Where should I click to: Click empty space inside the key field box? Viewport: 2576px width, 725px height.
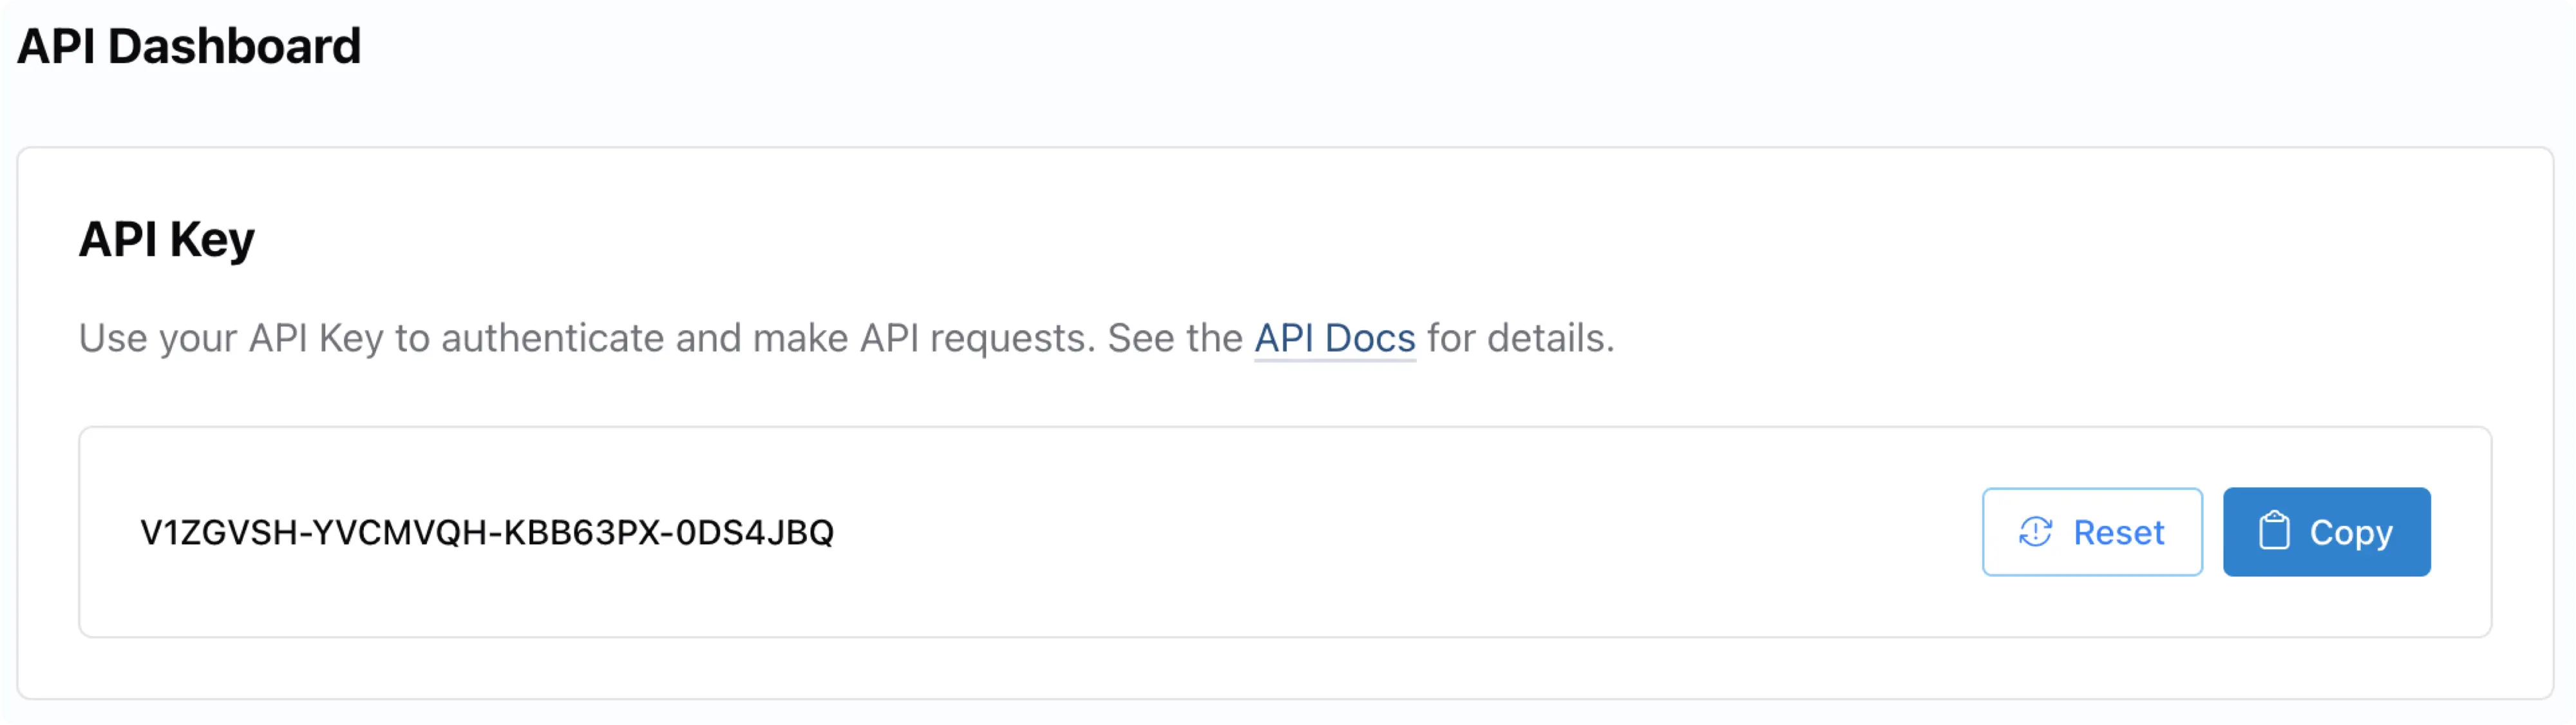point(1400,532)
